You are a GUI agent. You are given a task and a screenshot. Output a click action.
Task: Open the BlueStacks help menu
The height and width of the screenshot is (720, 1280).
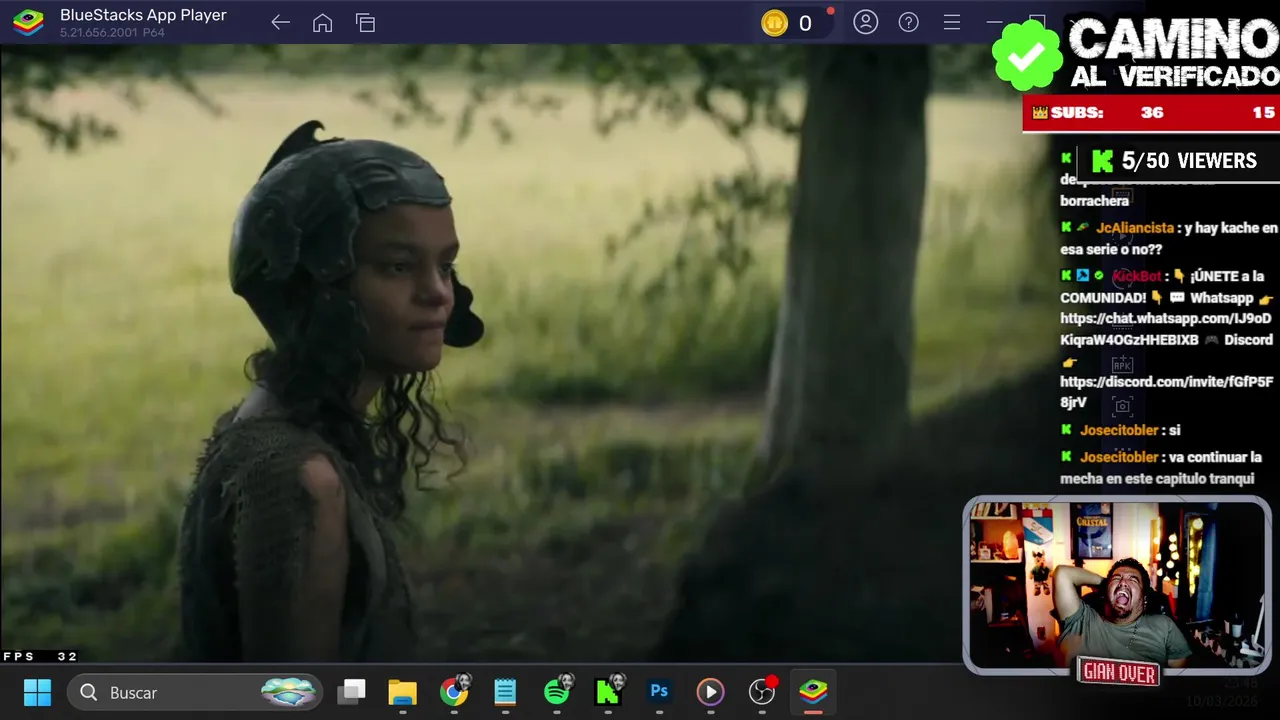click(x=908, y=22)
